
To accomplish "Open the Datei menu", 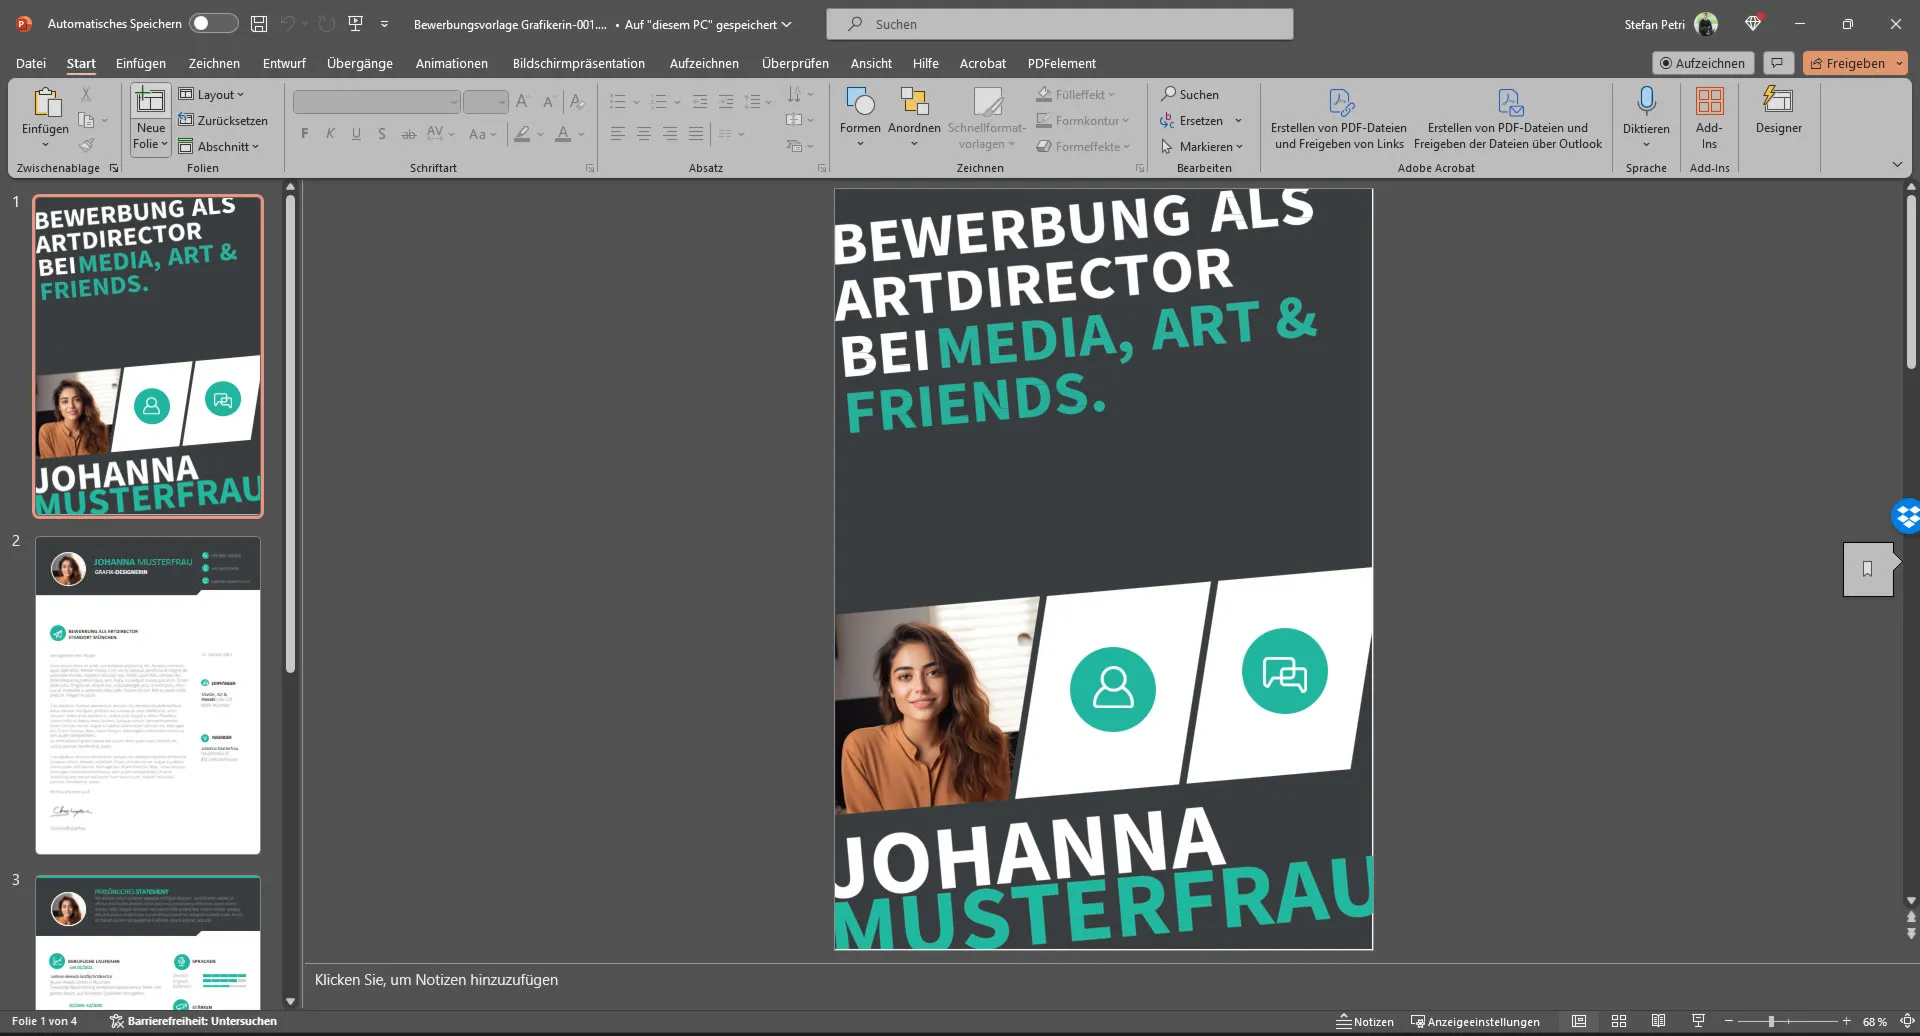I will [31, 63].
